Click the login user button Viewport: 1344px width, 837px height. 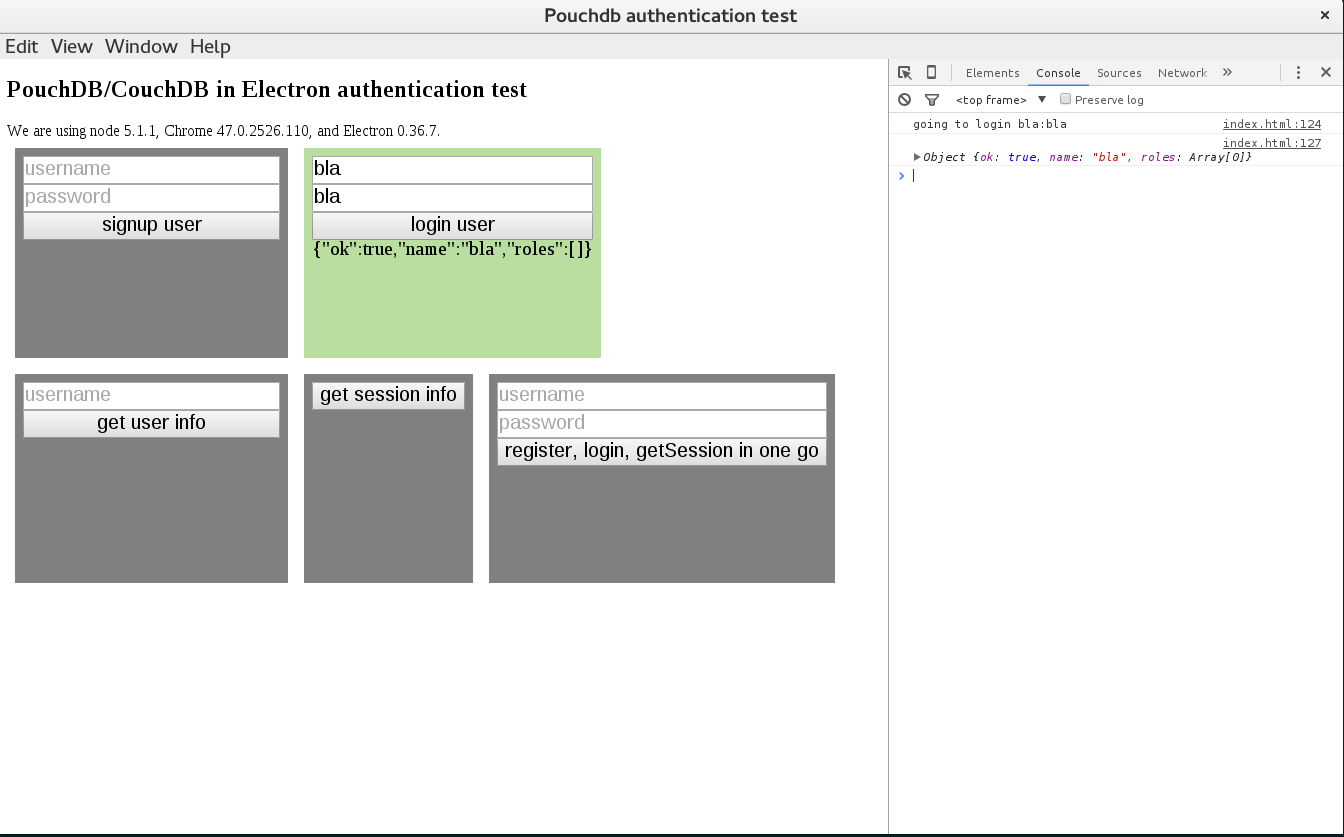[x=453, y=225]
